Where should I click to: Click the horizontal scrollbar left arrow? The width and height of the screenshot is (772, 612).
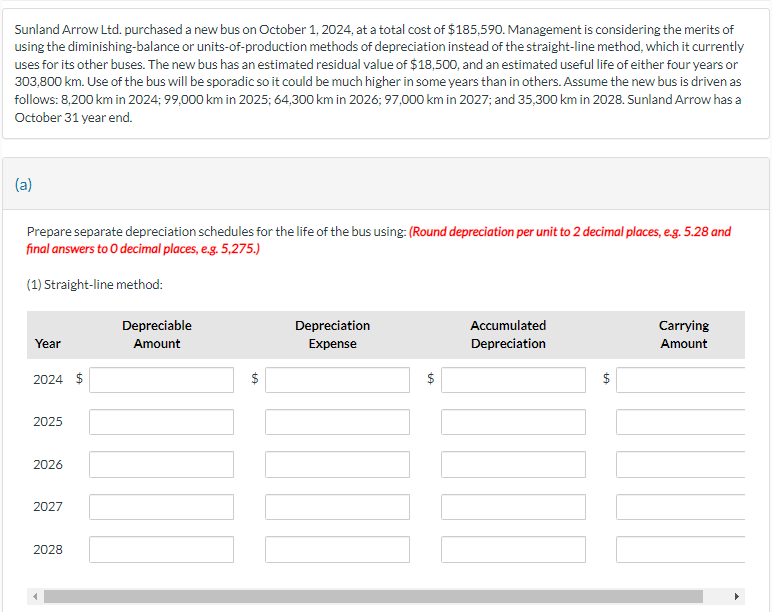tap(35, 596)
